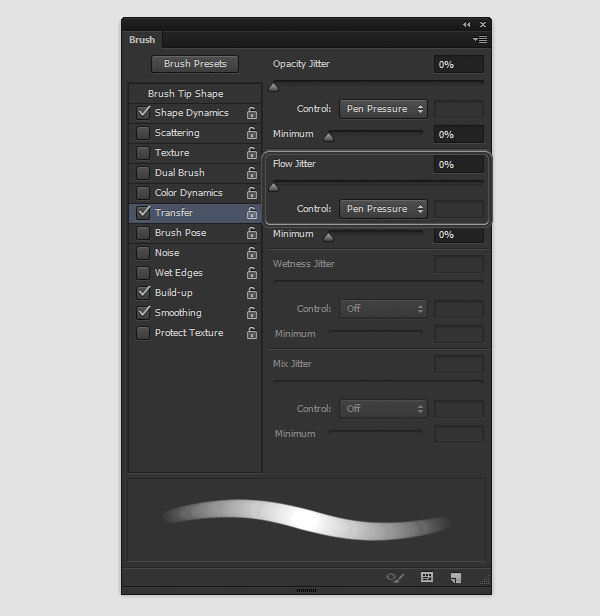Enable the Scattering checkbox
600x616 pixels.
(x=143, y=133)
